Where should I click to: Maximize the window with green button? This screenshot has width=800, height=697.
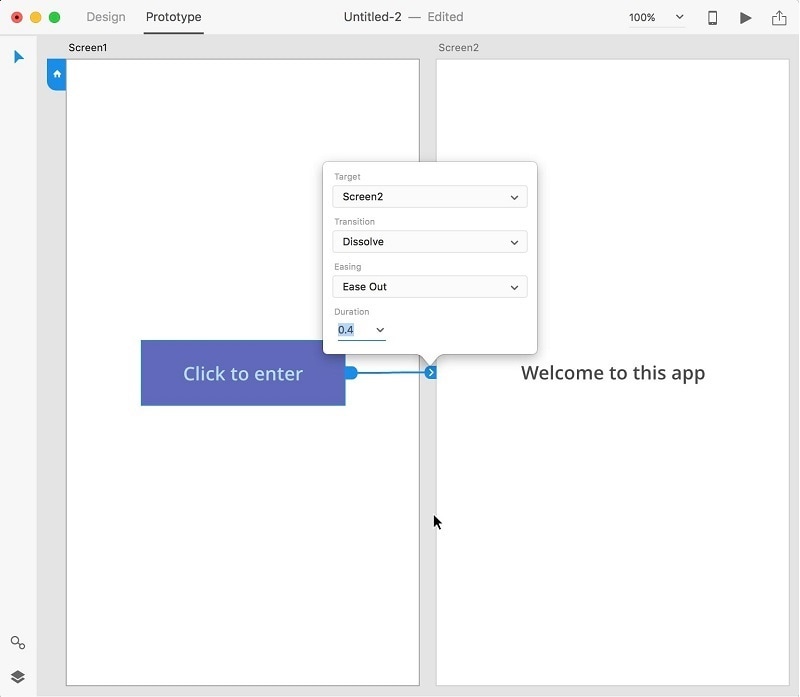pos(55,17)
